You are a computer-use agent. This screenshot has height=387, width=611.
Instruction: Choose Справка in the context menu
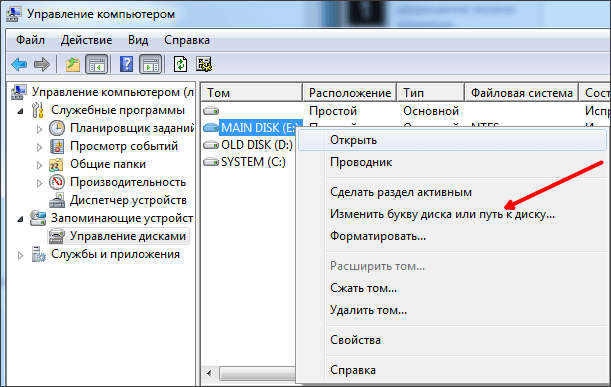click(452, 370)
